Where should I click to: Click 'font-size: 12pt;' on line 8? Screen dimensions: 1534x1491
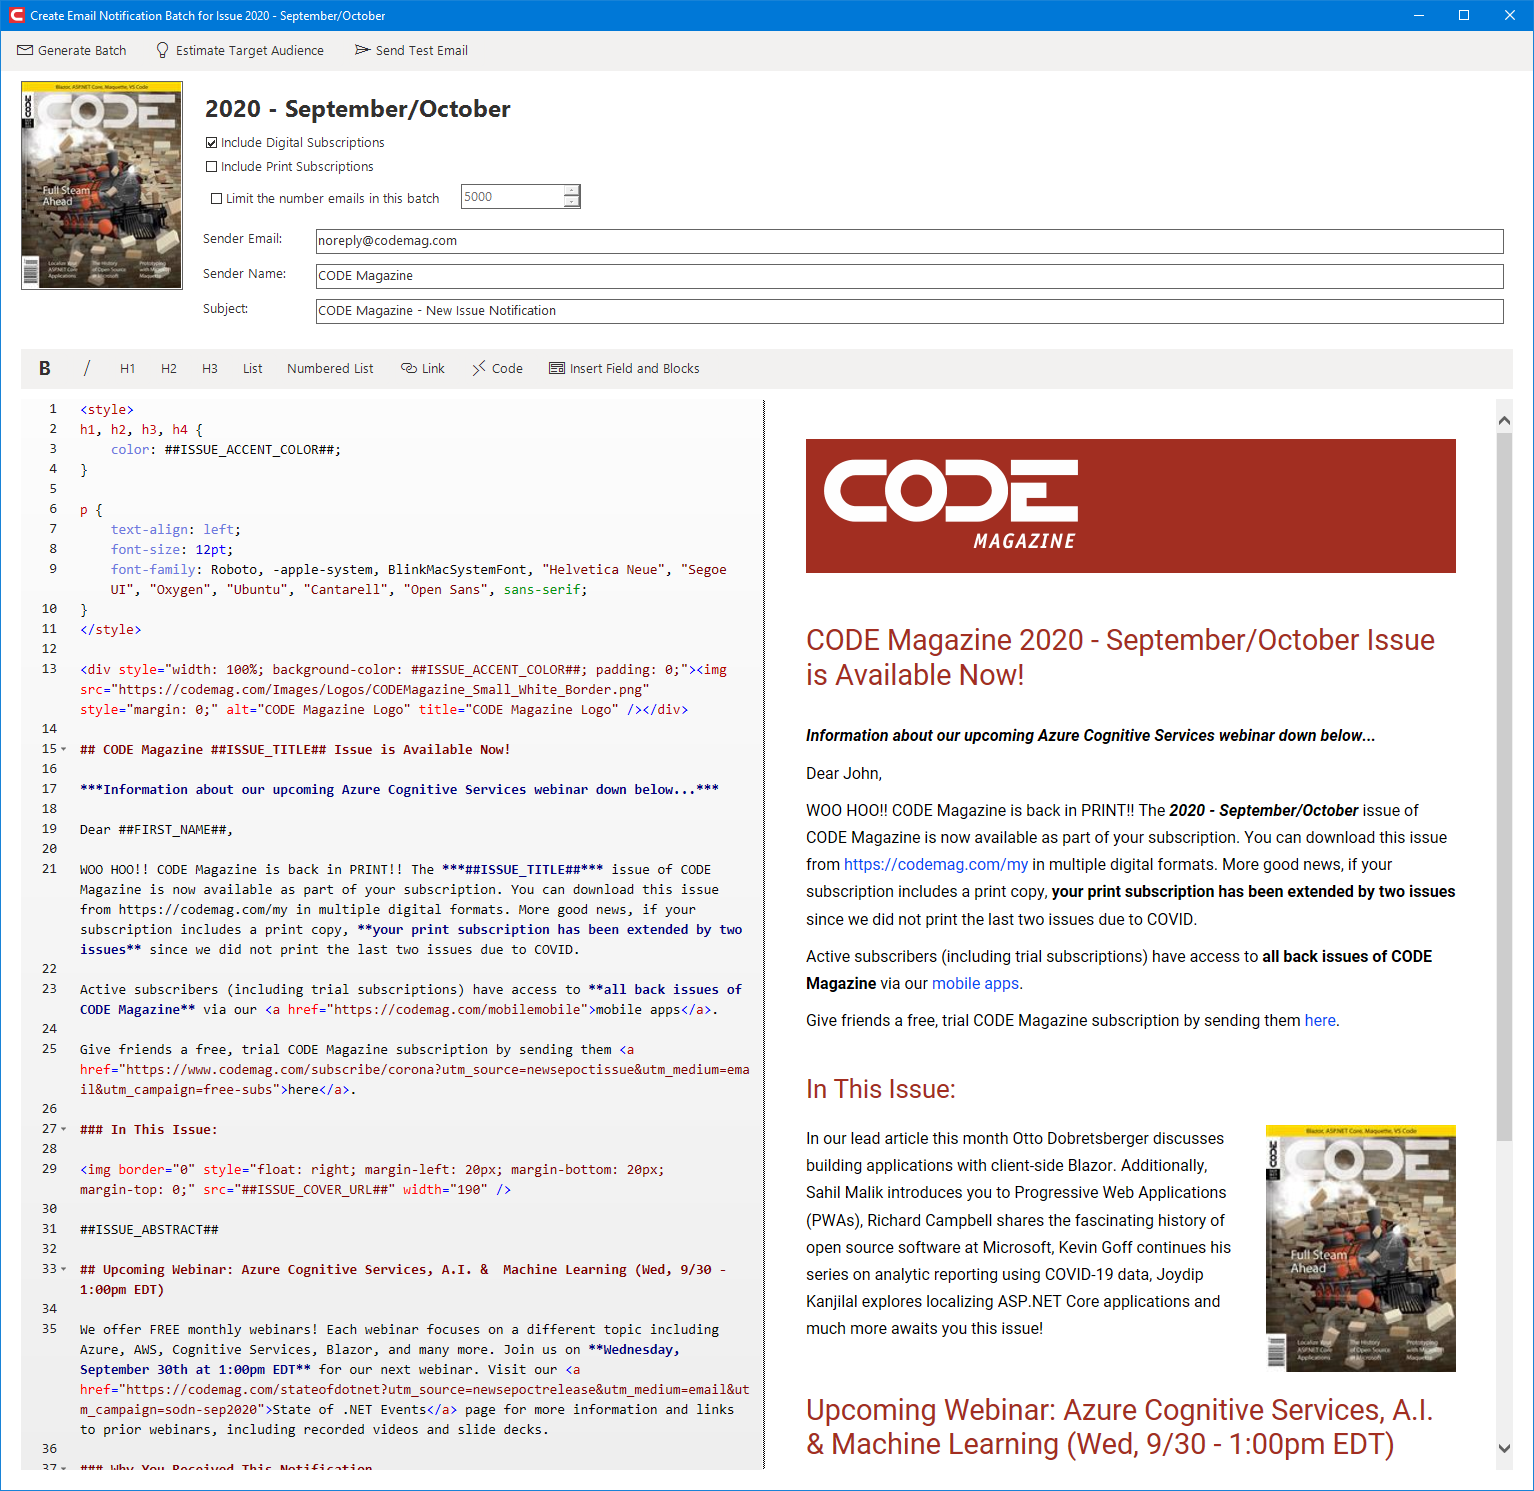172,549
